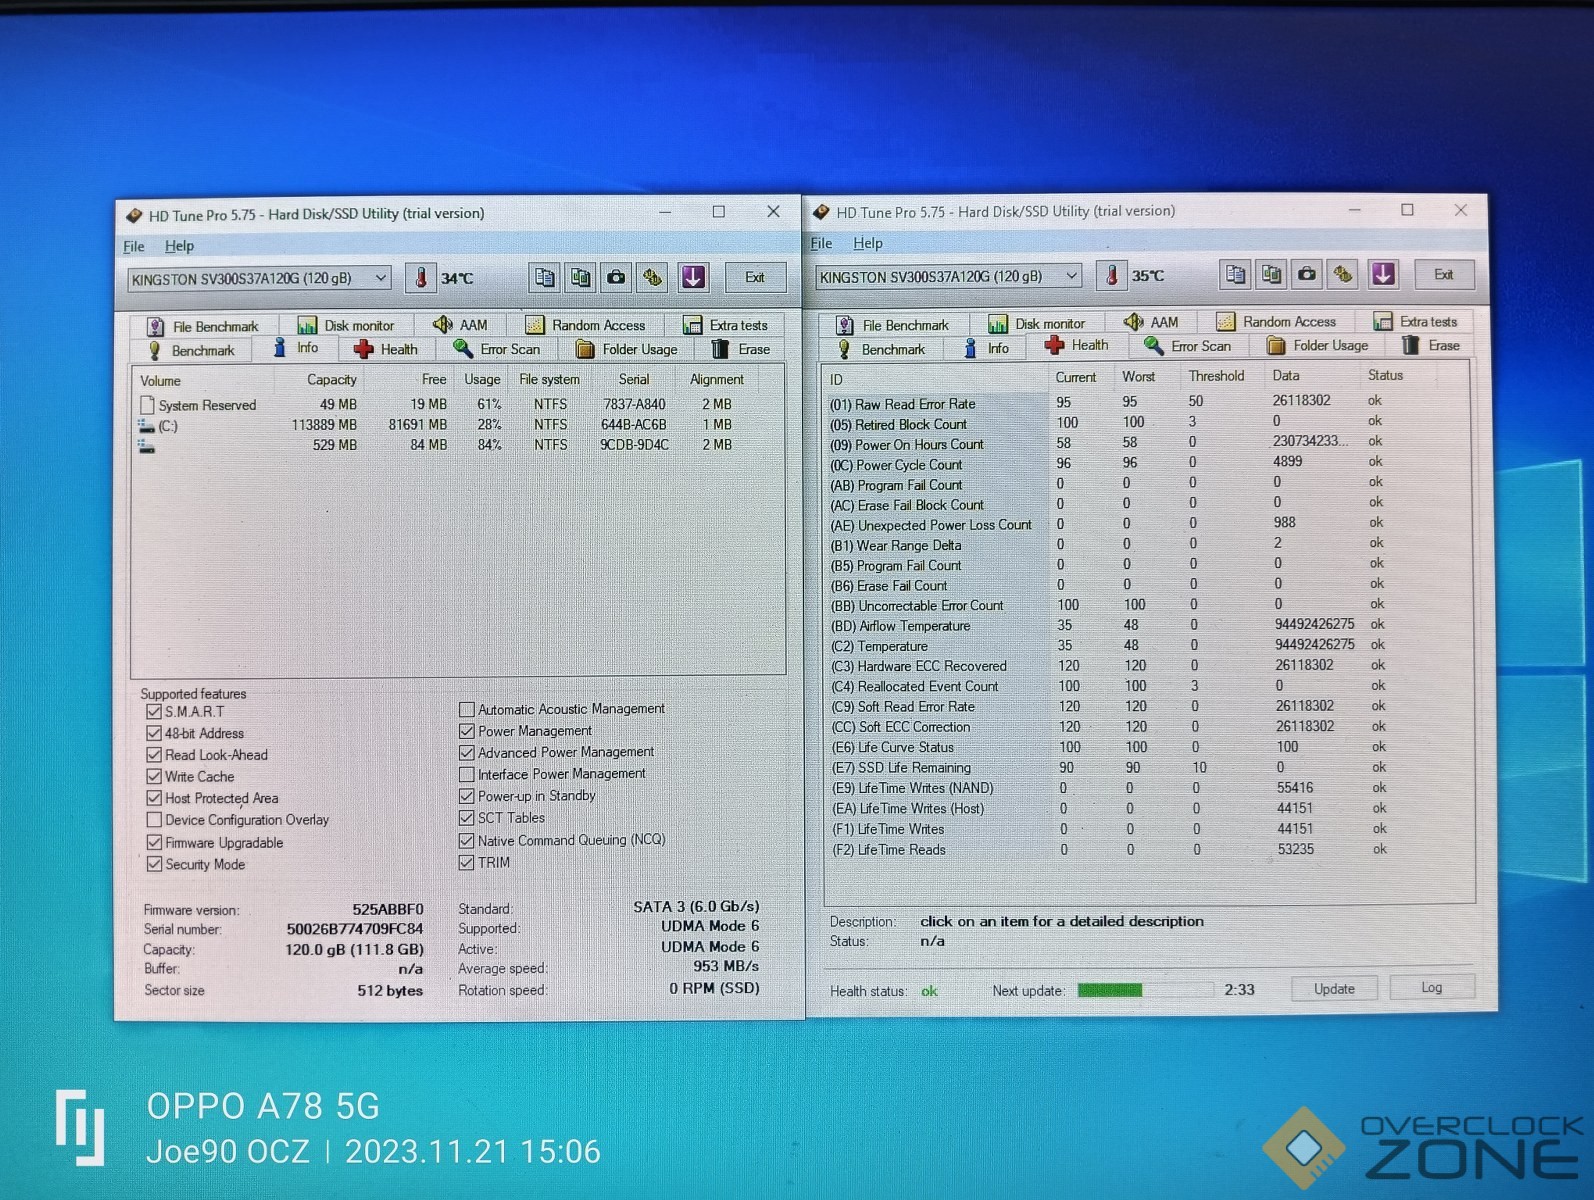Click the Update button

(x=1333, y=989)
